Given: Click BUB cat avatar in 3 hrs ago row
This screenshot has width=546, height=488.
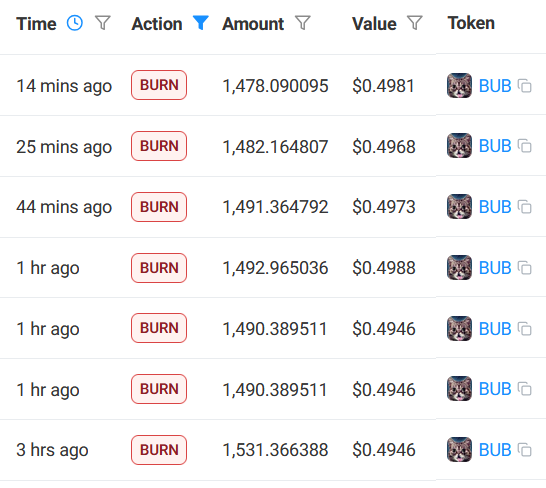Looking at the screenshot, I should click(459, 450).
